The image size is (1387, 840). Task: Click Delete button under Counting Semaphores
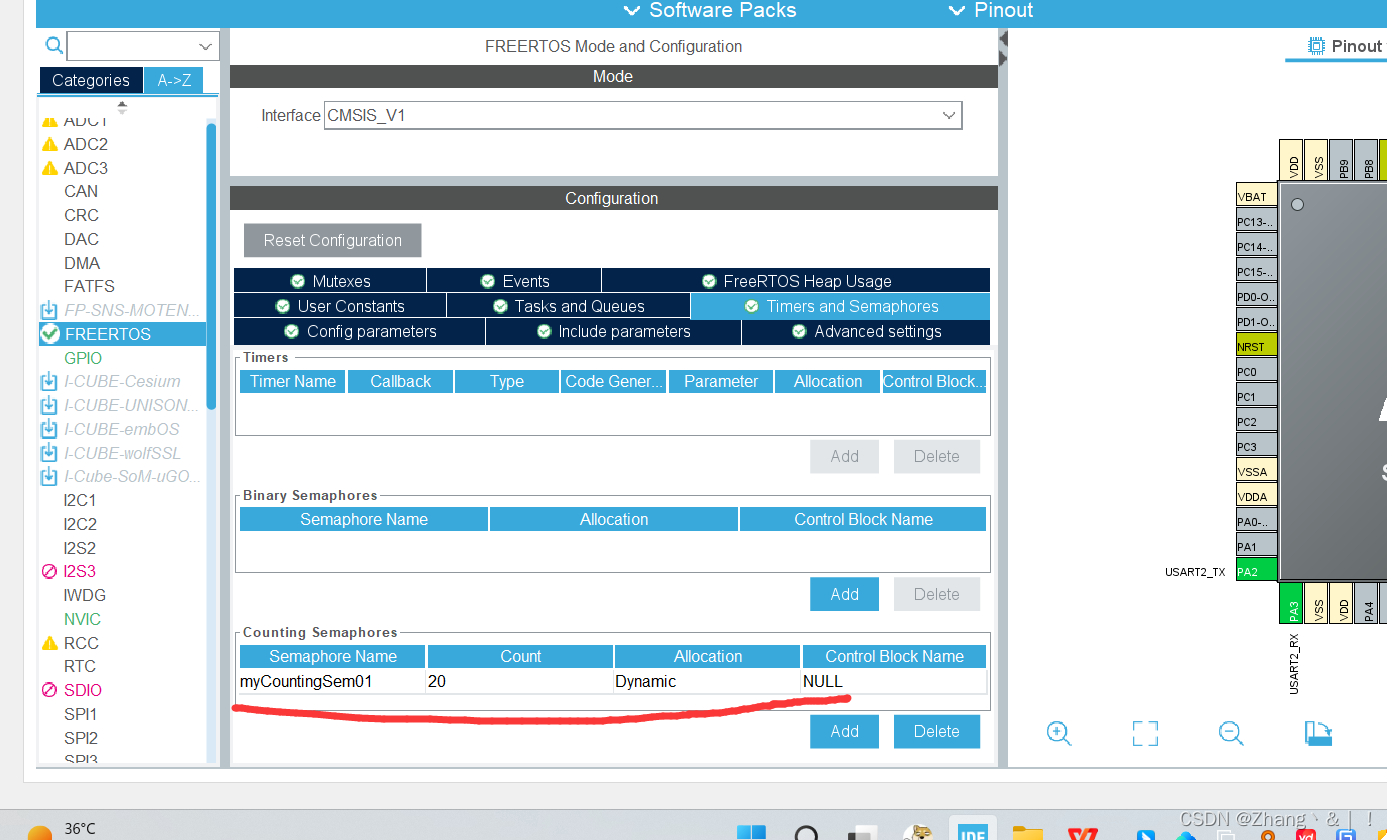click(936, 731)
